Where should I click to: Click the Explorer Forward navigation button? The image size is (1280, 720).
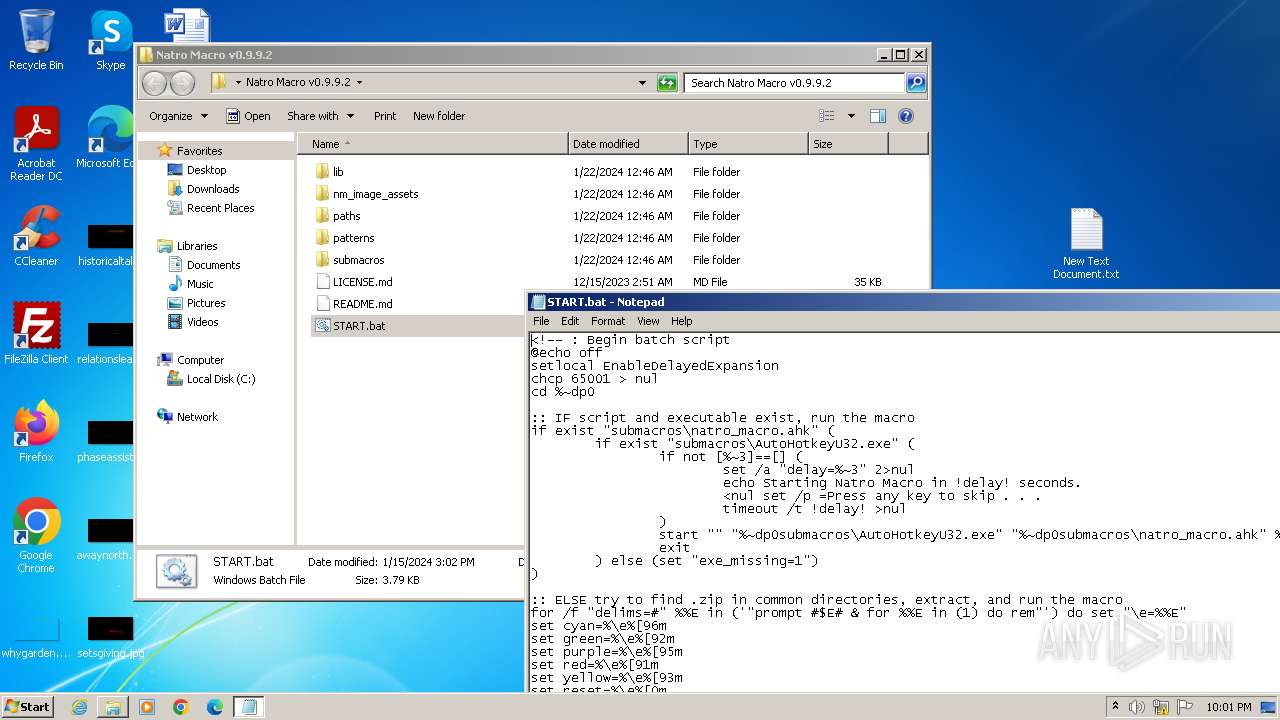[182, 83]
